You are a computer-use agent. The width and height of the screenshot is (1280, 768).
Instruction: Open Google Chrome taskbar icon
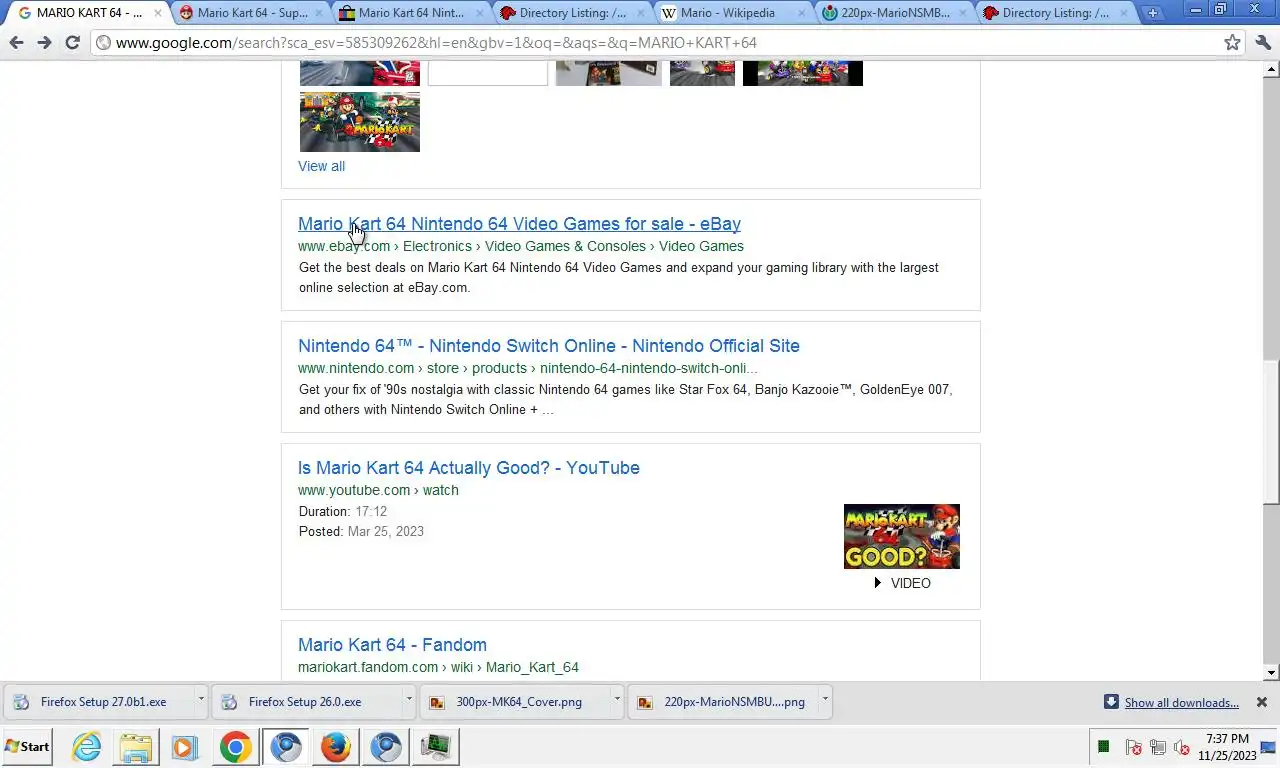[236, 747]
